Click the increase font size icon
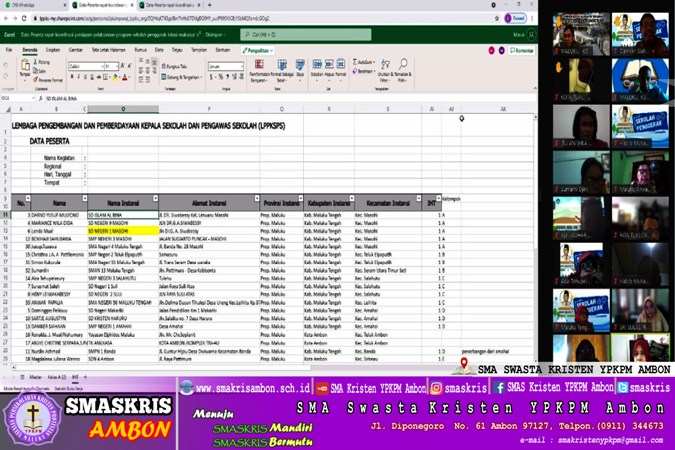Image resolution: width=675 pixels, height=450 pixels. click(123, 66)
